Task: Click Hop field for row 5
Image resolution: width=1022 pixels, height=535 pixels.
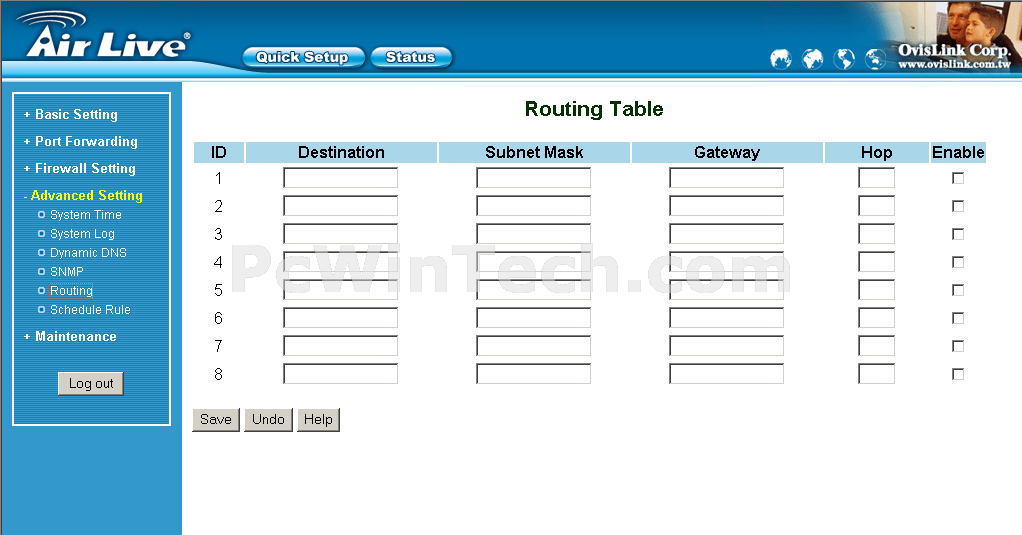Action: (x=876, y=290)
